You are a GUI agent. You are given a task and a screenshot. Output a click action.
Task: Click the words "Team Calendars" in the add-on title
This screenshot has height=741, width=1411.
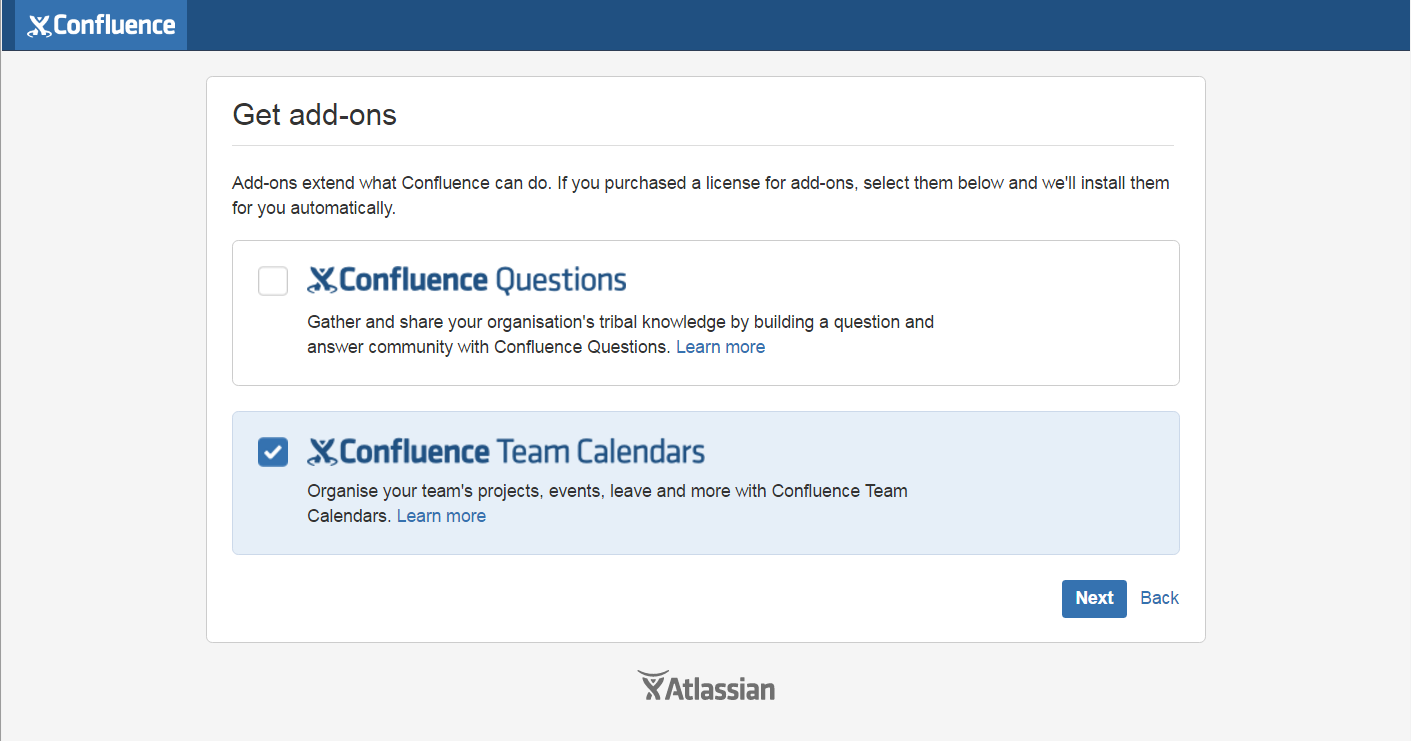[600, 452]
